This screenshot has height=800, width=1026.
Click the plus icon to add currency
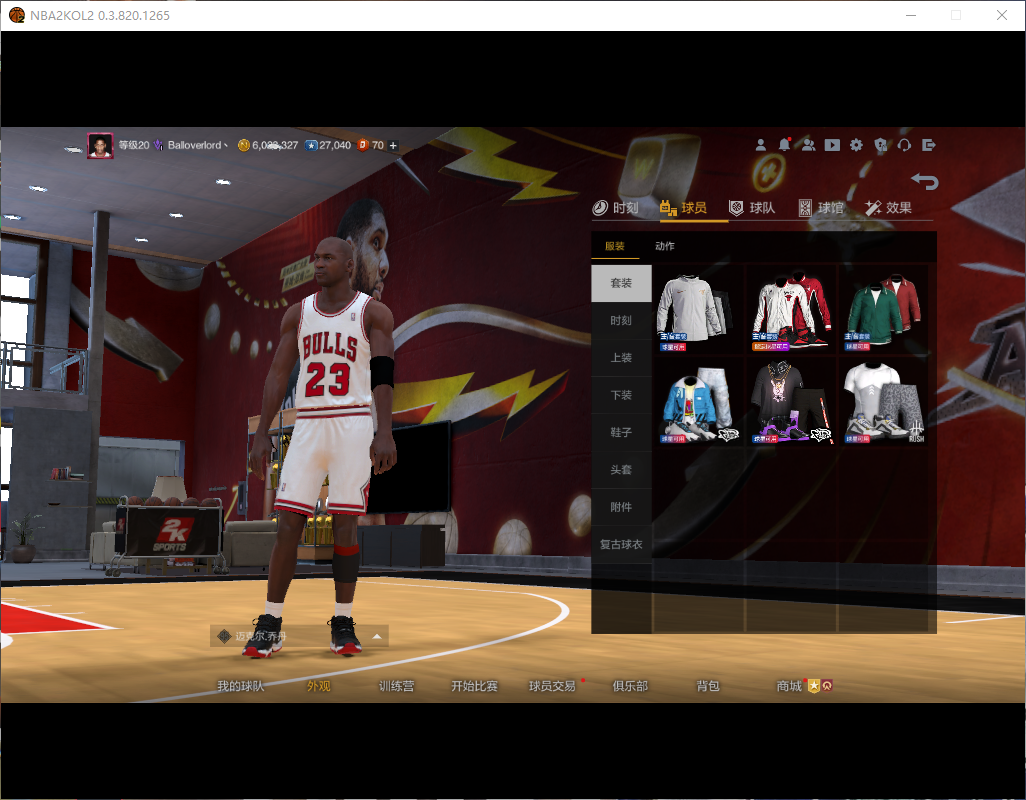tap(393, 145)
